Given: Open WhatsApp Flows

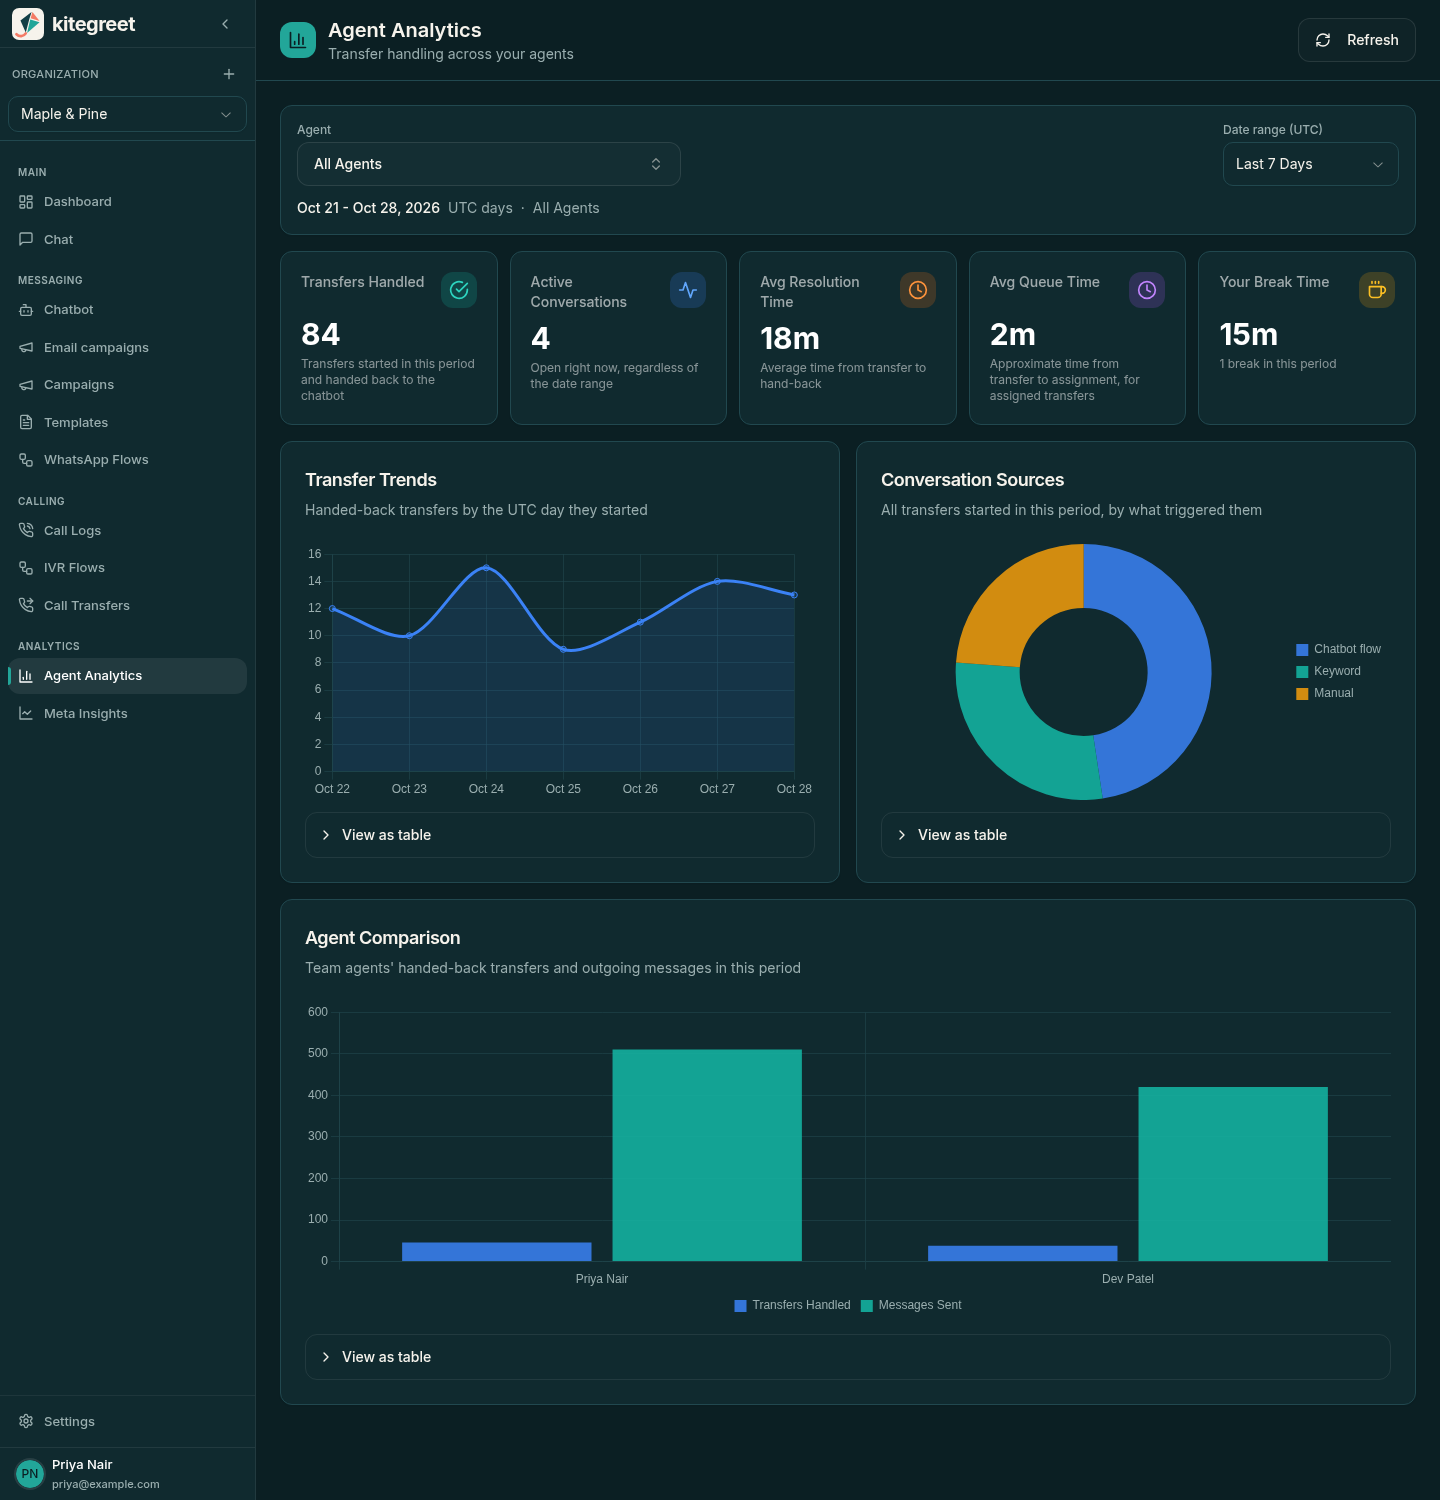Looking at the screenshot, I should tap(127, 460).
